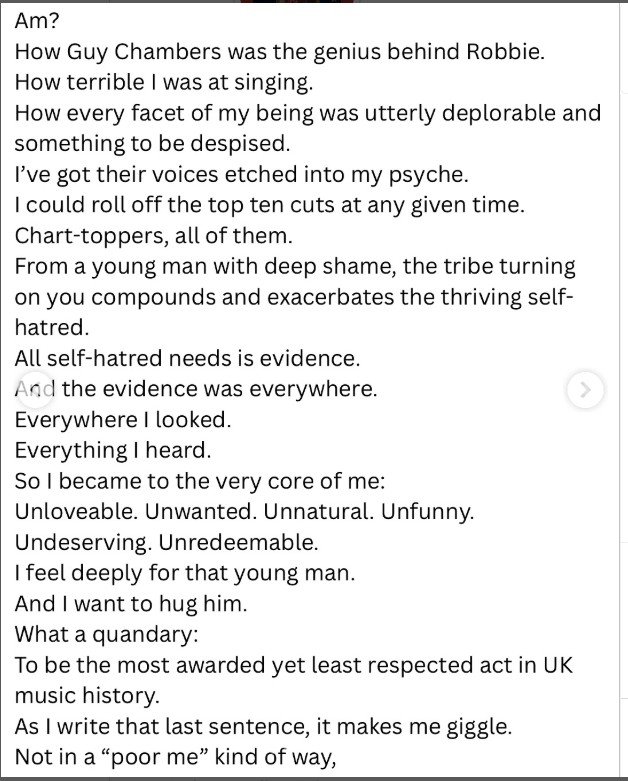Screen dimensions: 628x781
Task: Click the word 'Unloveable.'
Action: [76, 512]
